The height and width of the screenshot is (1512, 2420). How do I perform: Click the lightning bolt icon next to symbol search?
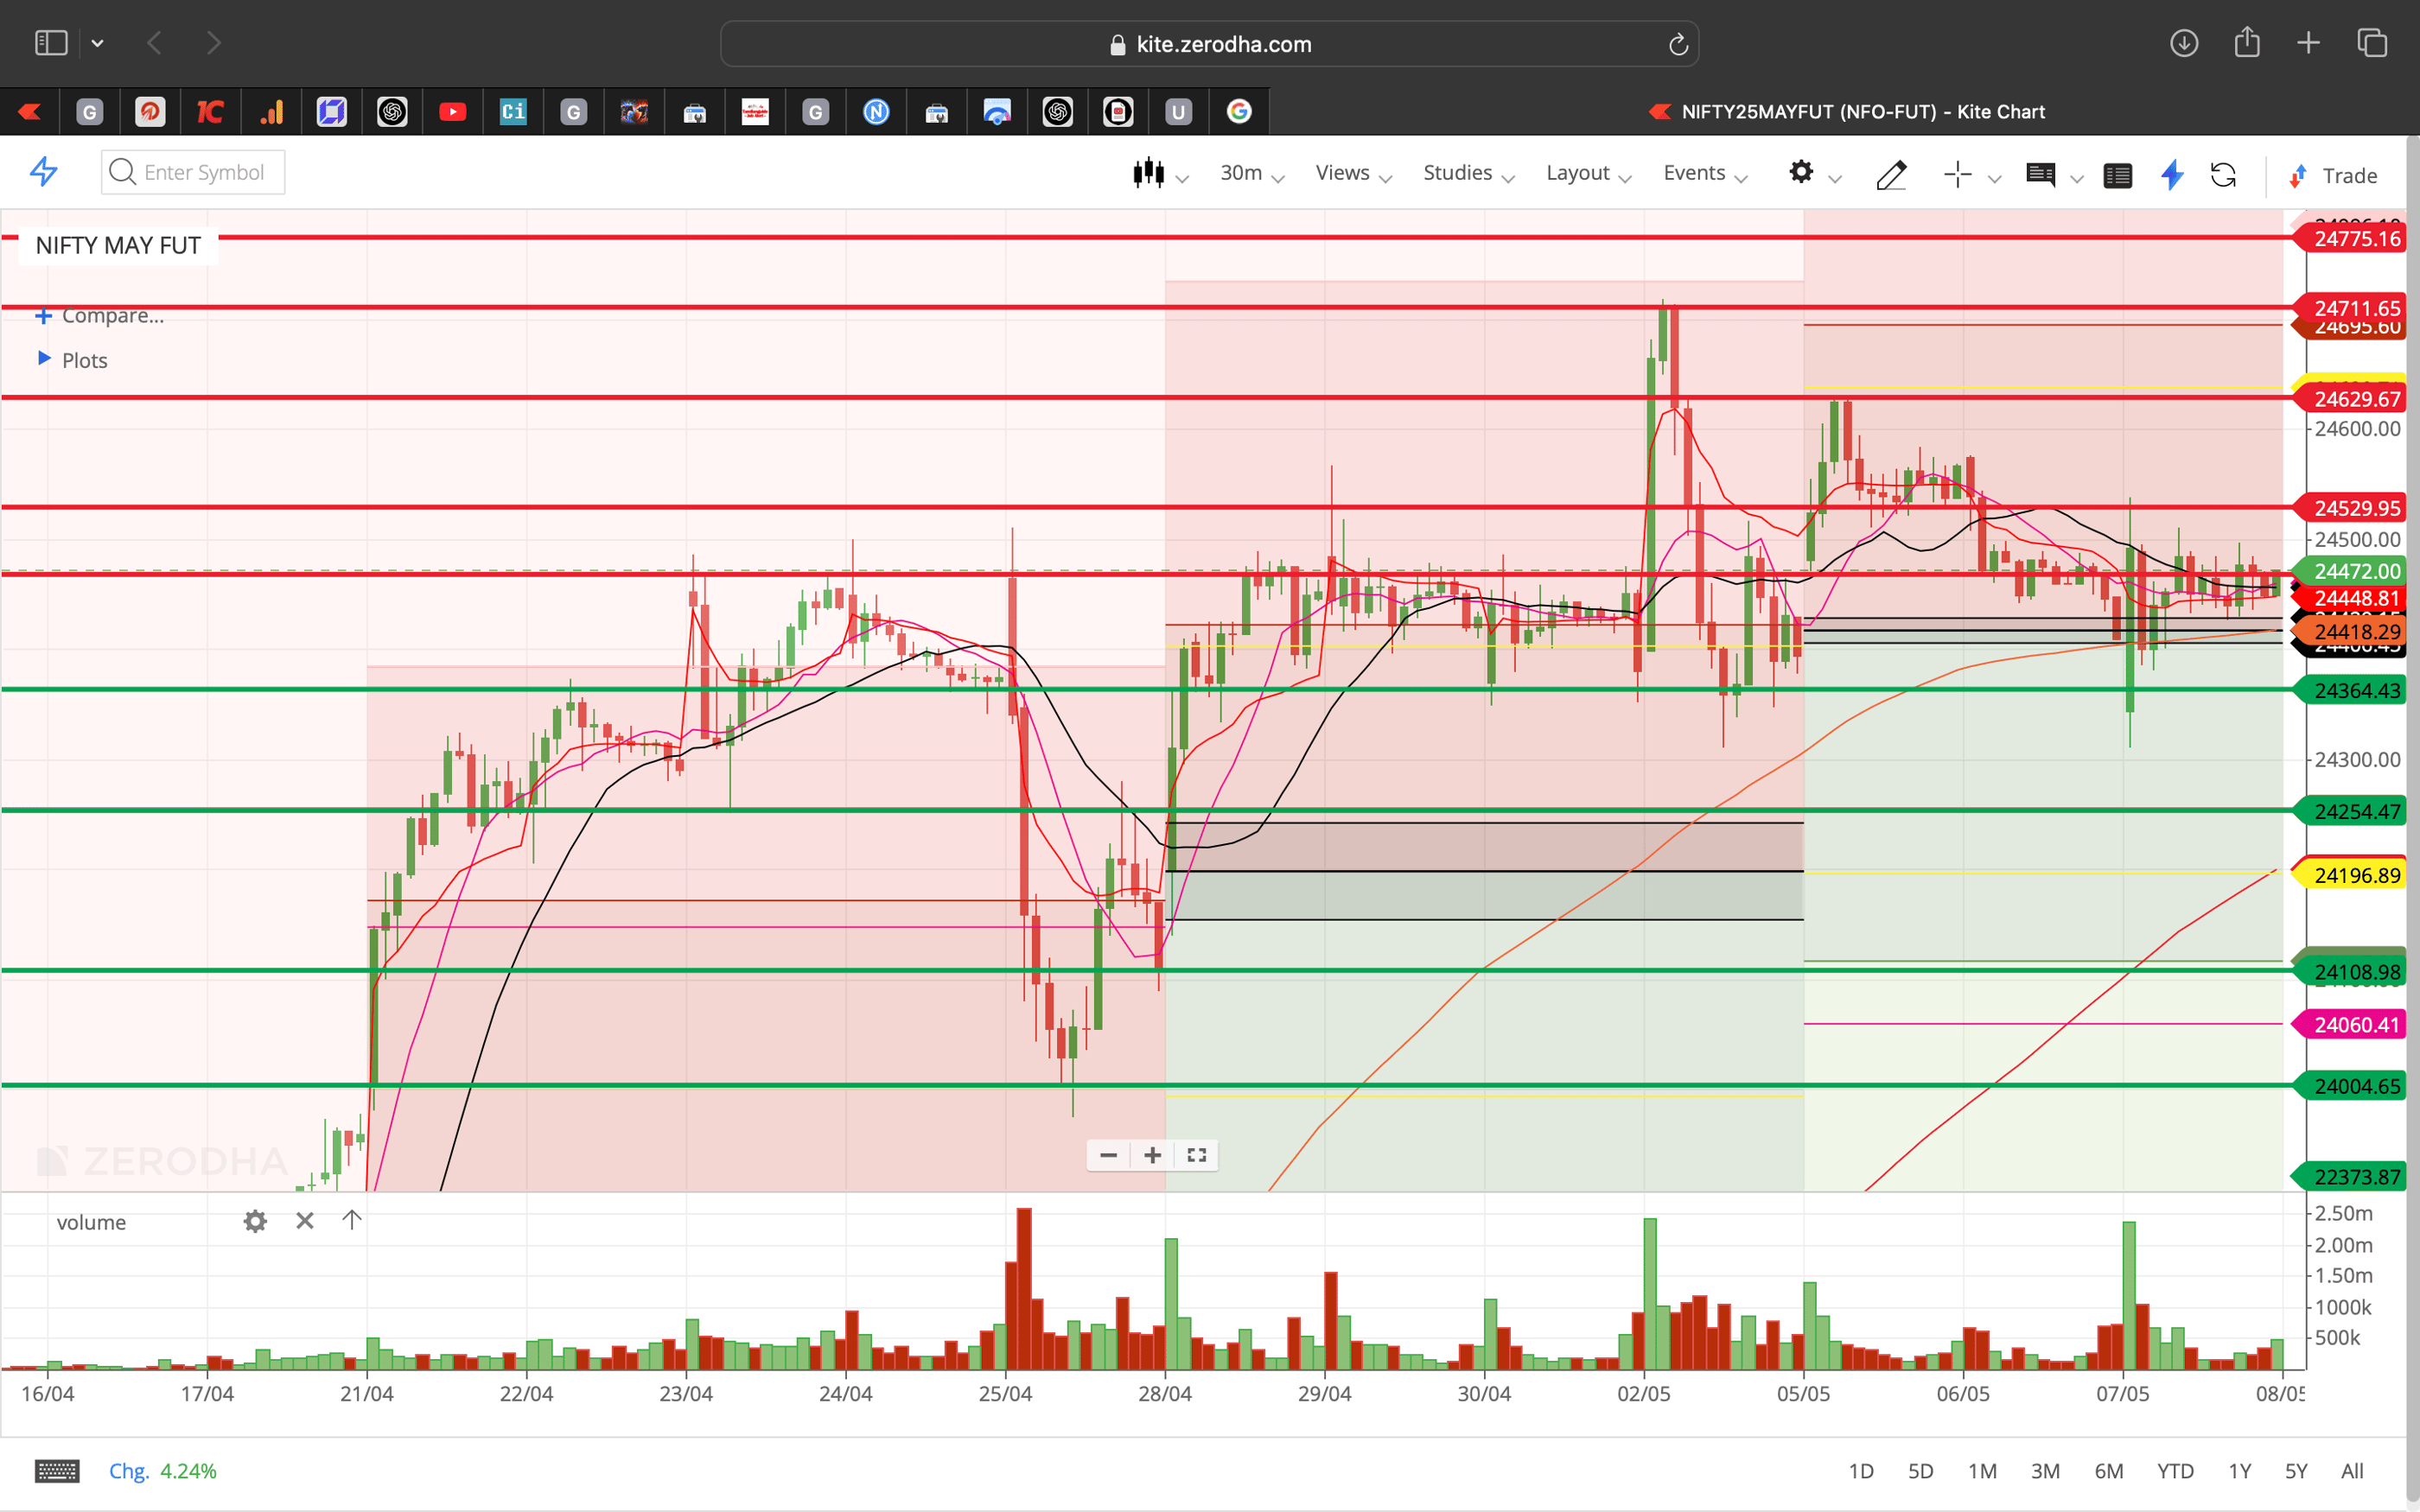42,172
